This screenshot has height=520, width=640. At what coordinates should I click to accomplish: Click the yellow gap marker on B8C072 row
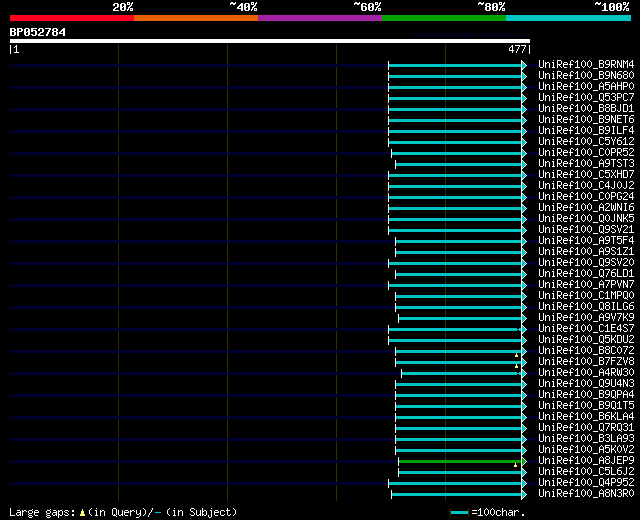(516, 356)
